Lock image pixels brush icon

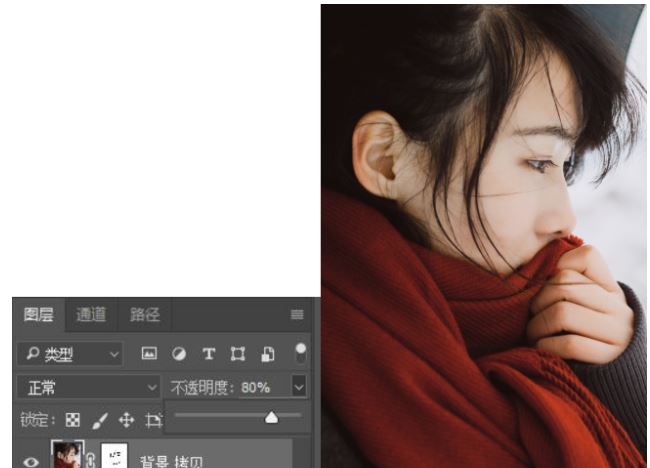tap(100, 420)
